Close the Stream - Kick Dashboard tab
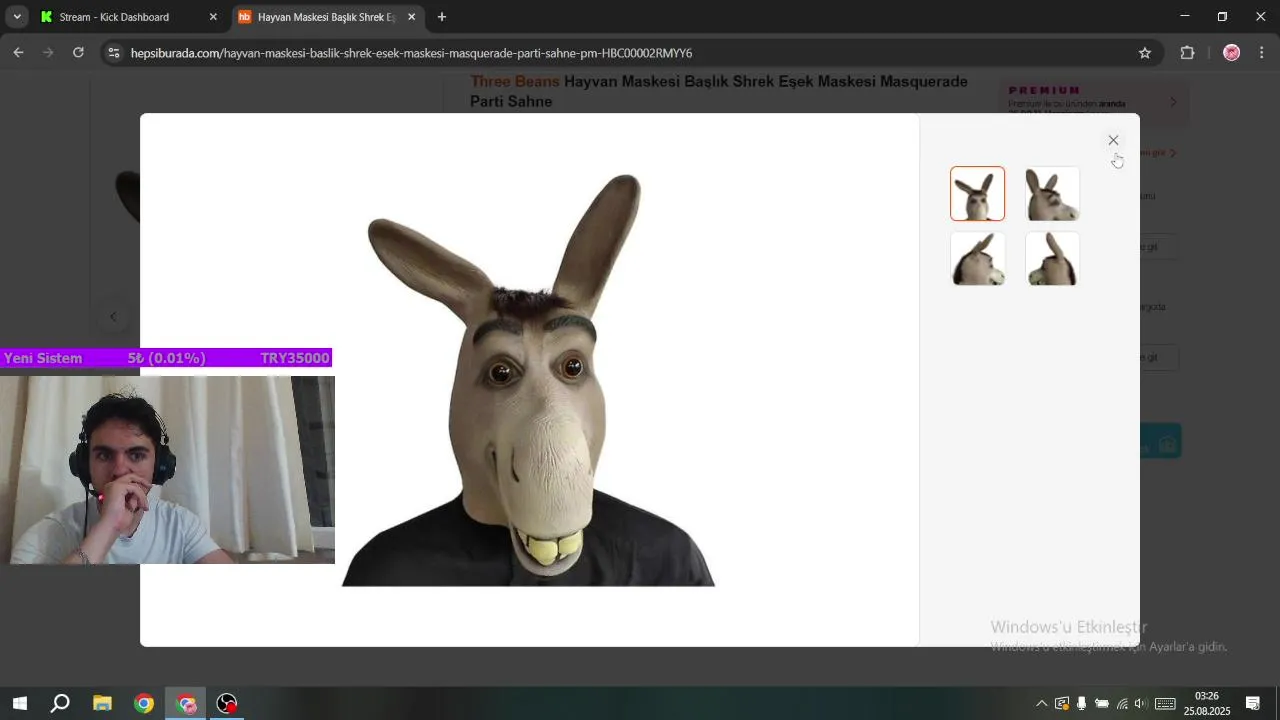The image size is (1280, 720). tap(212, 17)
